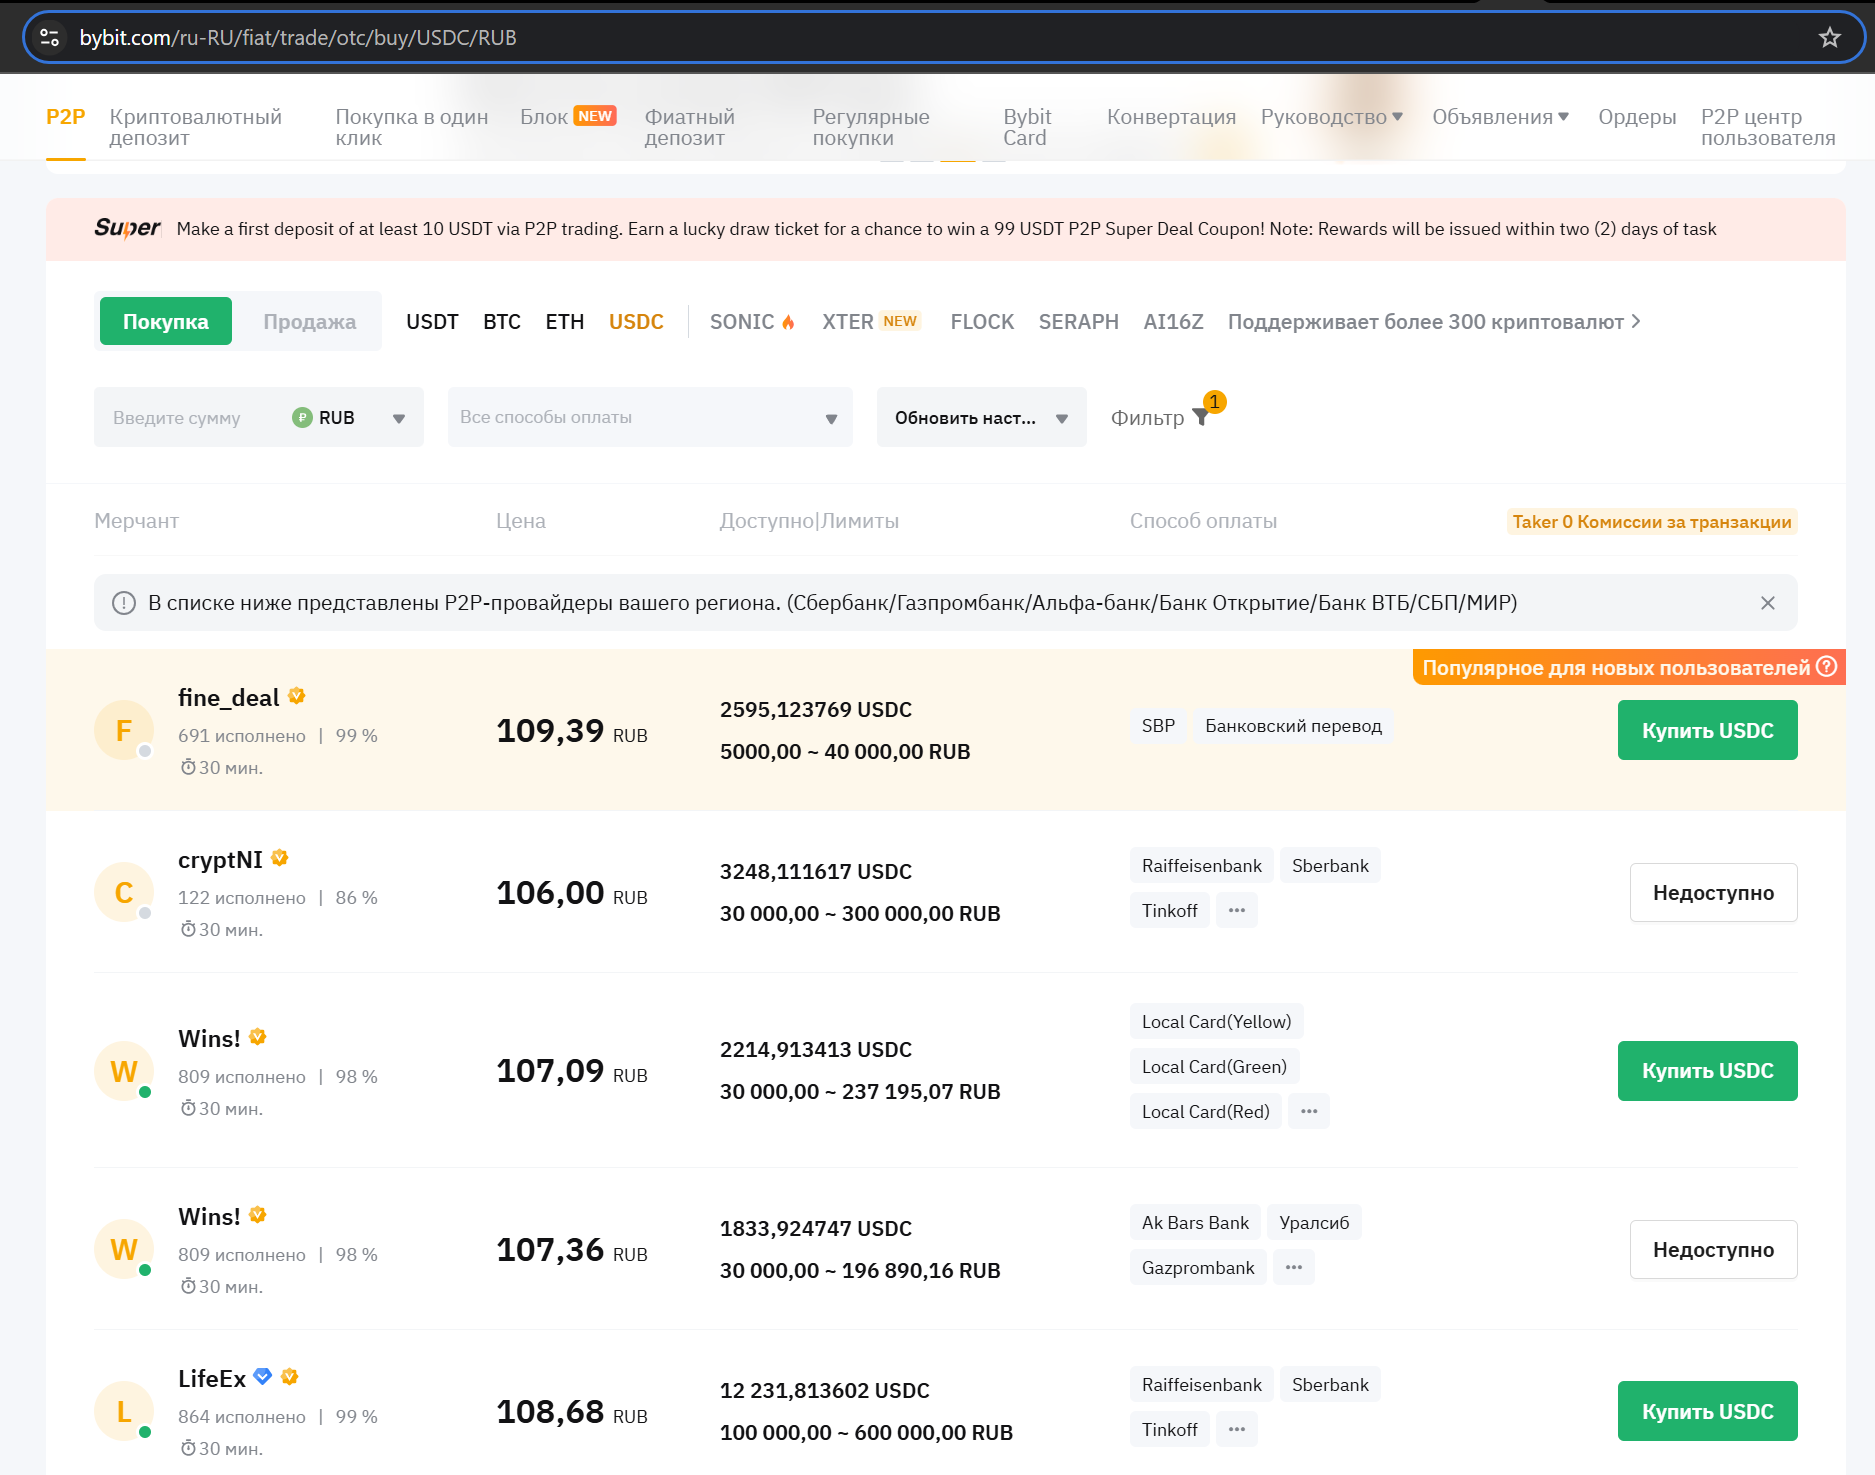Click the info icon in the providers notice

pyautogui.click(x=124, y=603)
